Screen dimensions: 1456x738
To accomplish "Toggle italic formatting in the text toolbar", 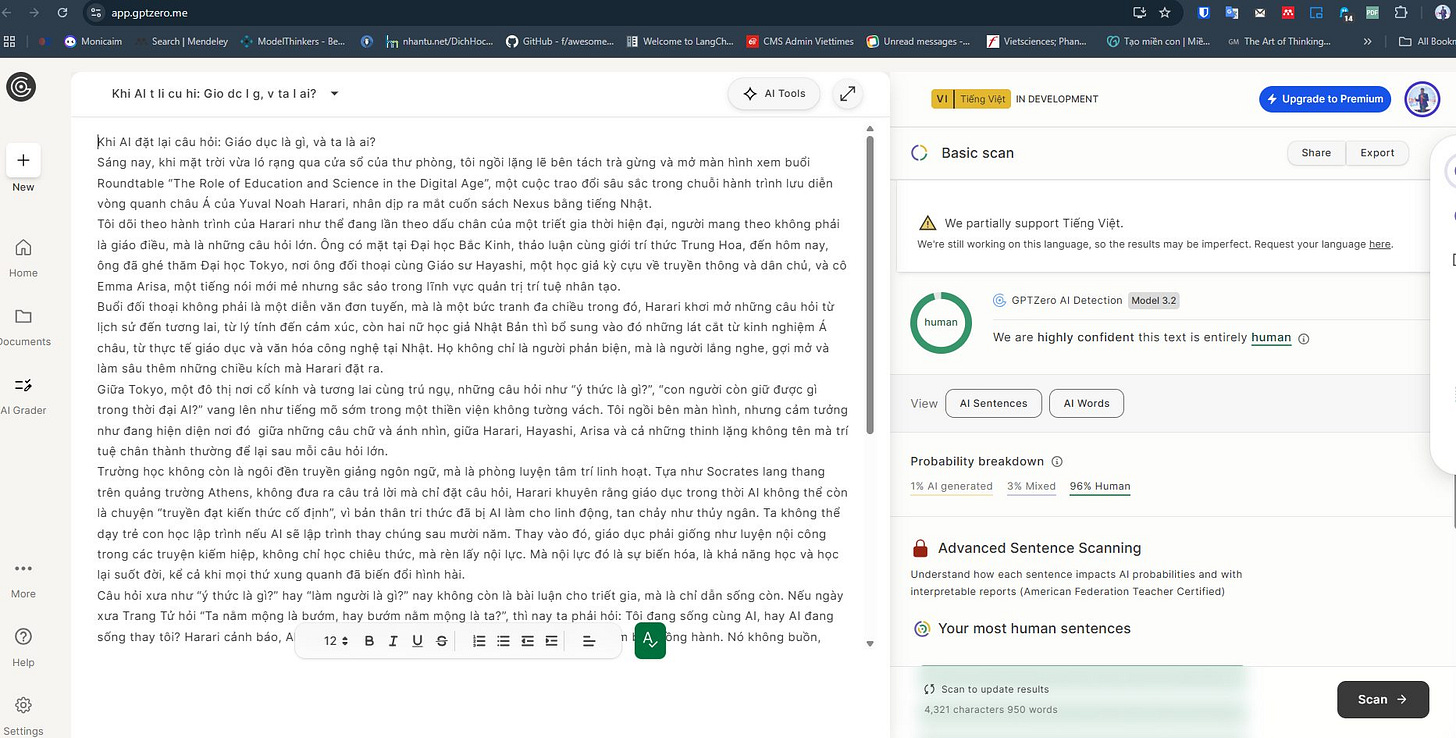I will [393, 641].
